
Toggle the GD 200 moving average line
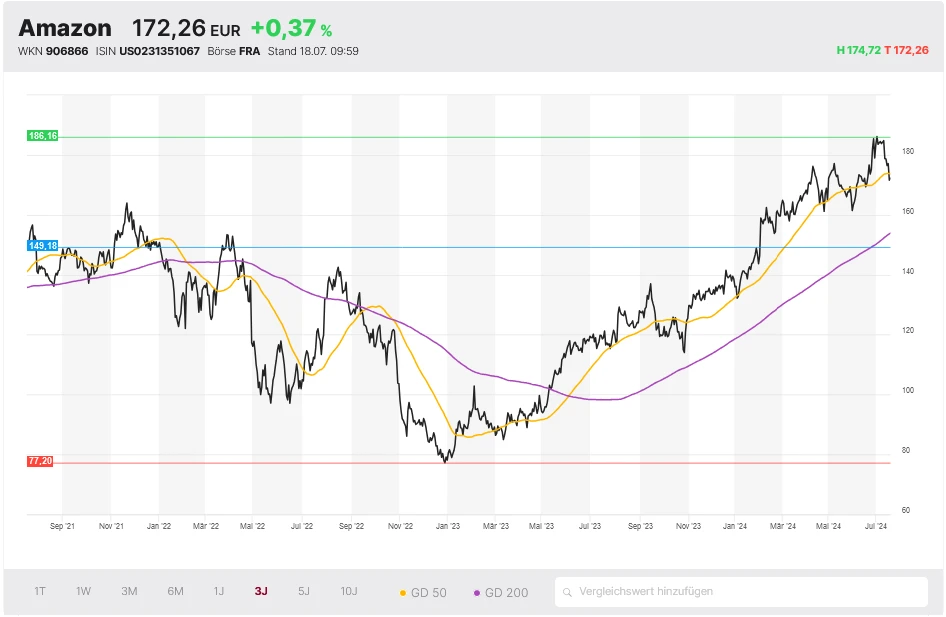point(500,593)
